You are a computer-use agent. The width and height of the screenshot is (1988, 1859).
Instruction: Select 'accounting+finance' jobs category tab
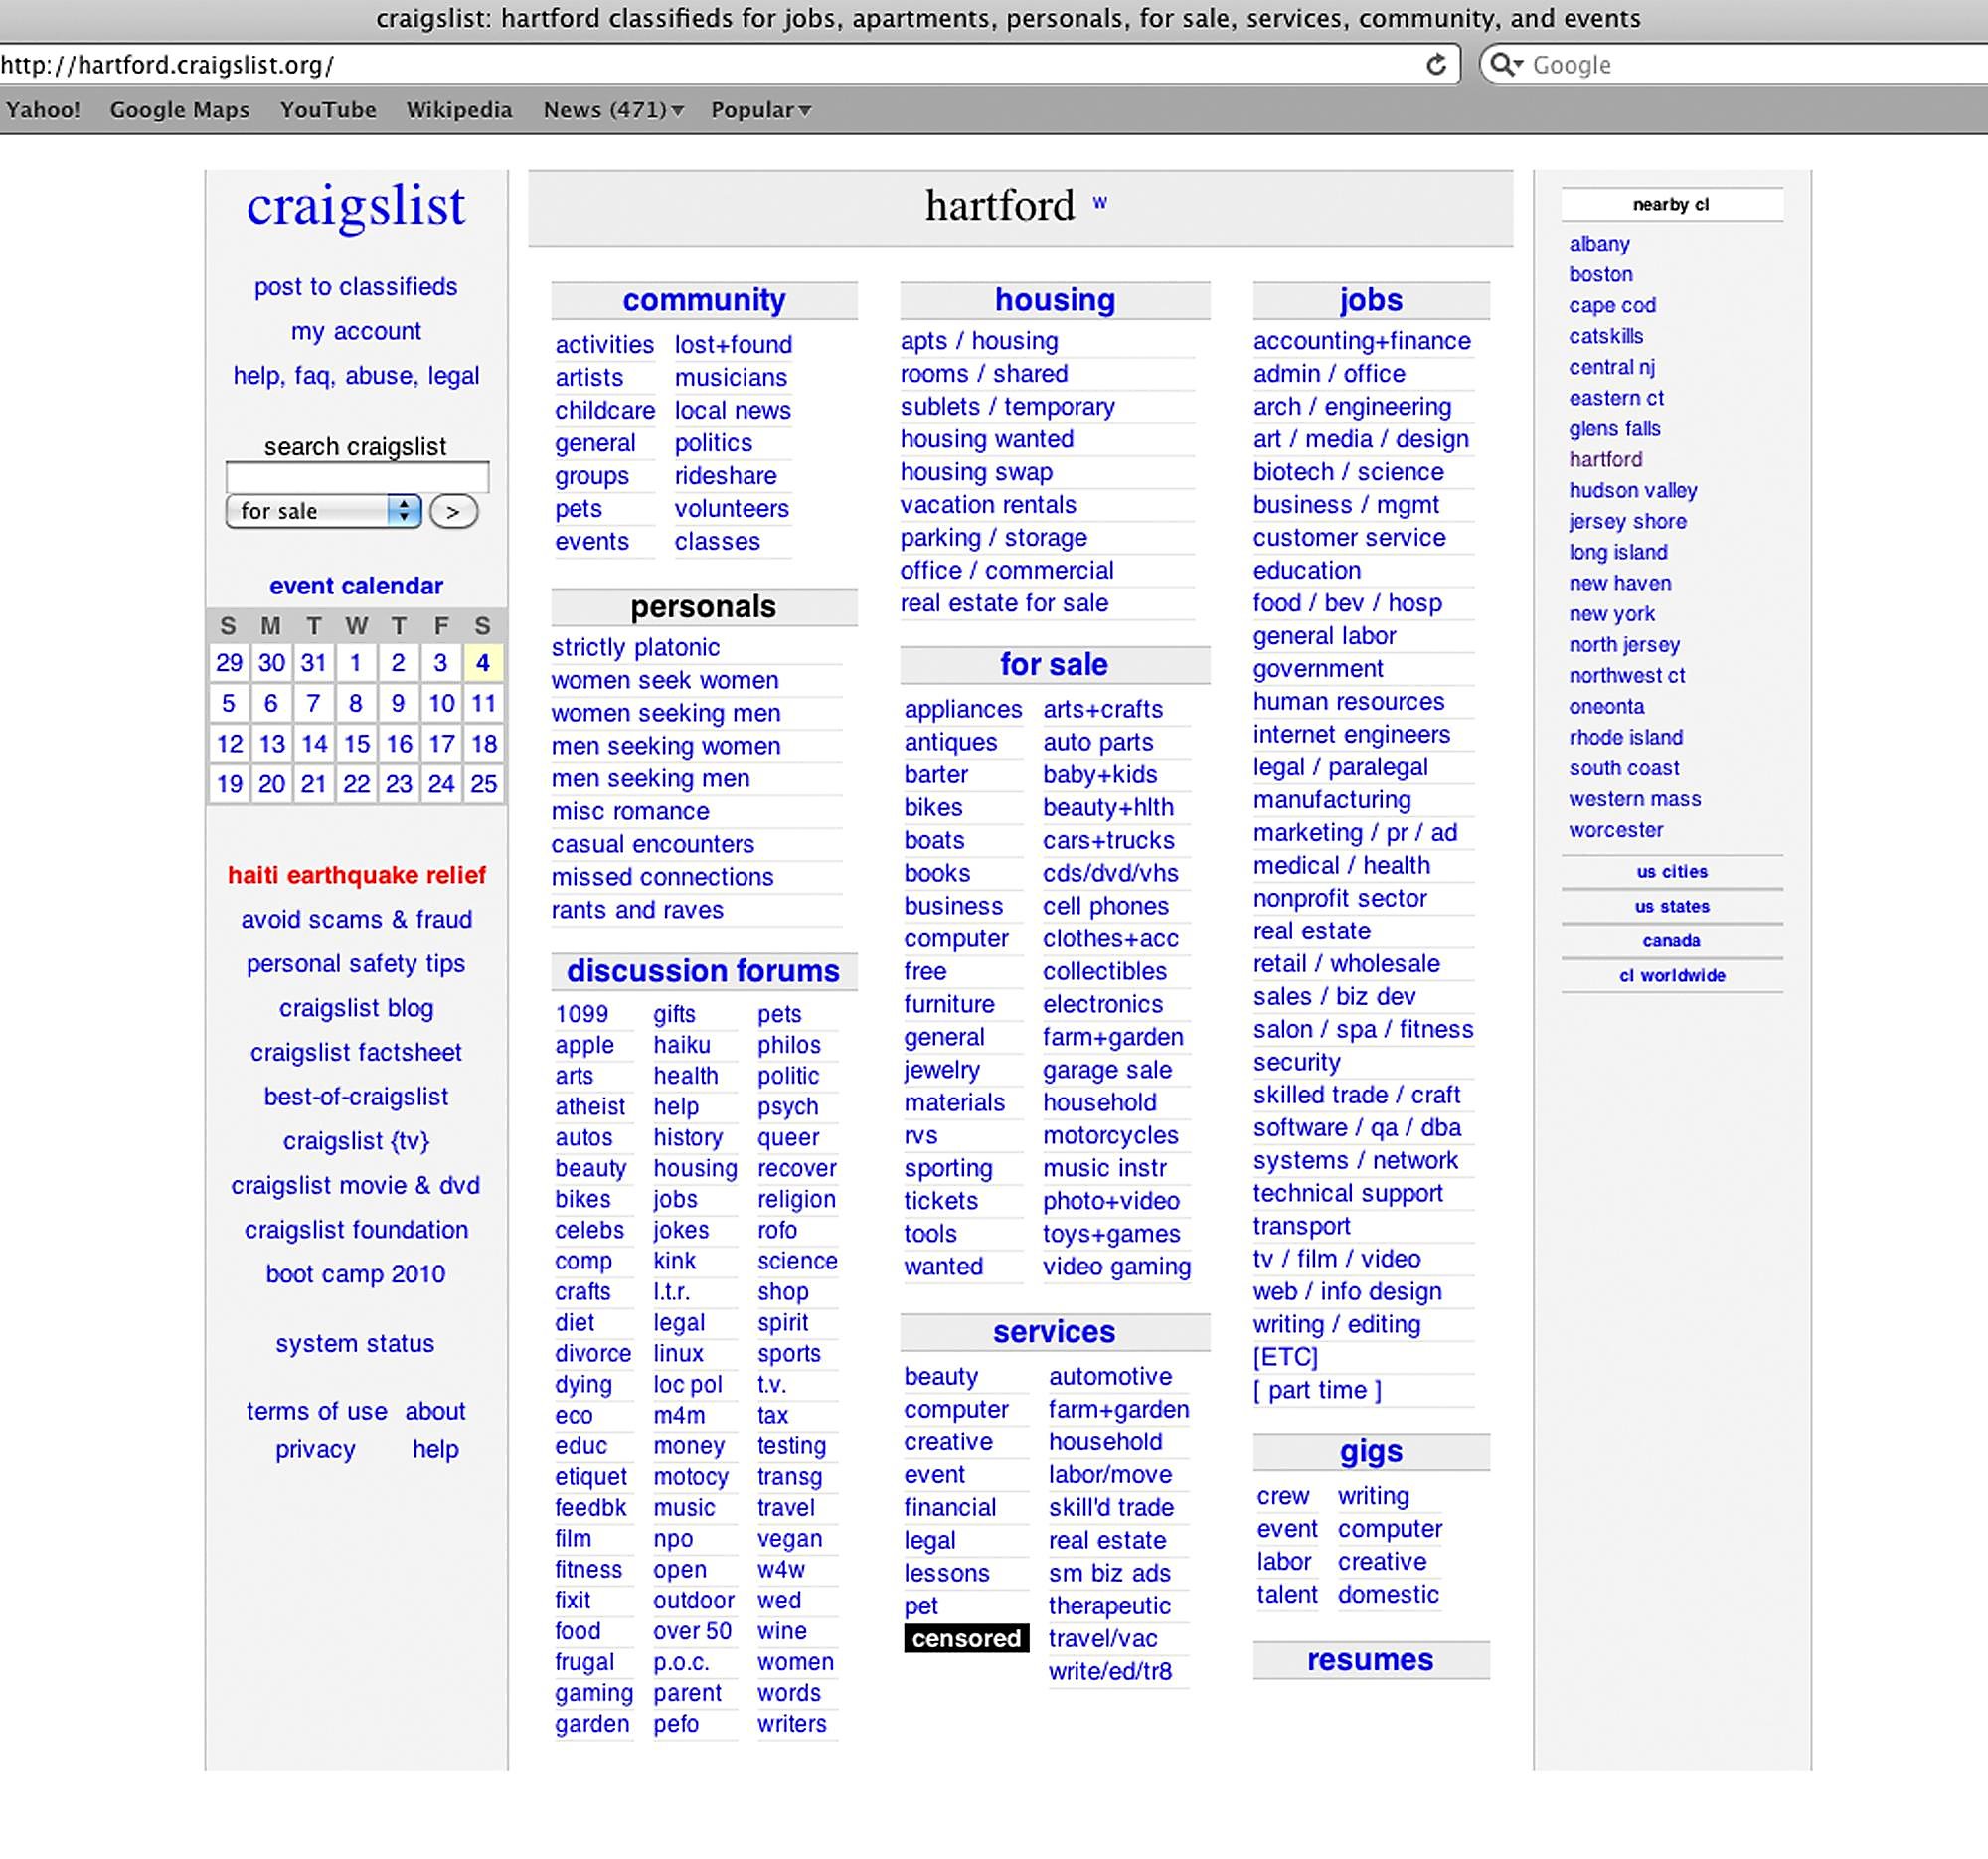click(1363, 341)
